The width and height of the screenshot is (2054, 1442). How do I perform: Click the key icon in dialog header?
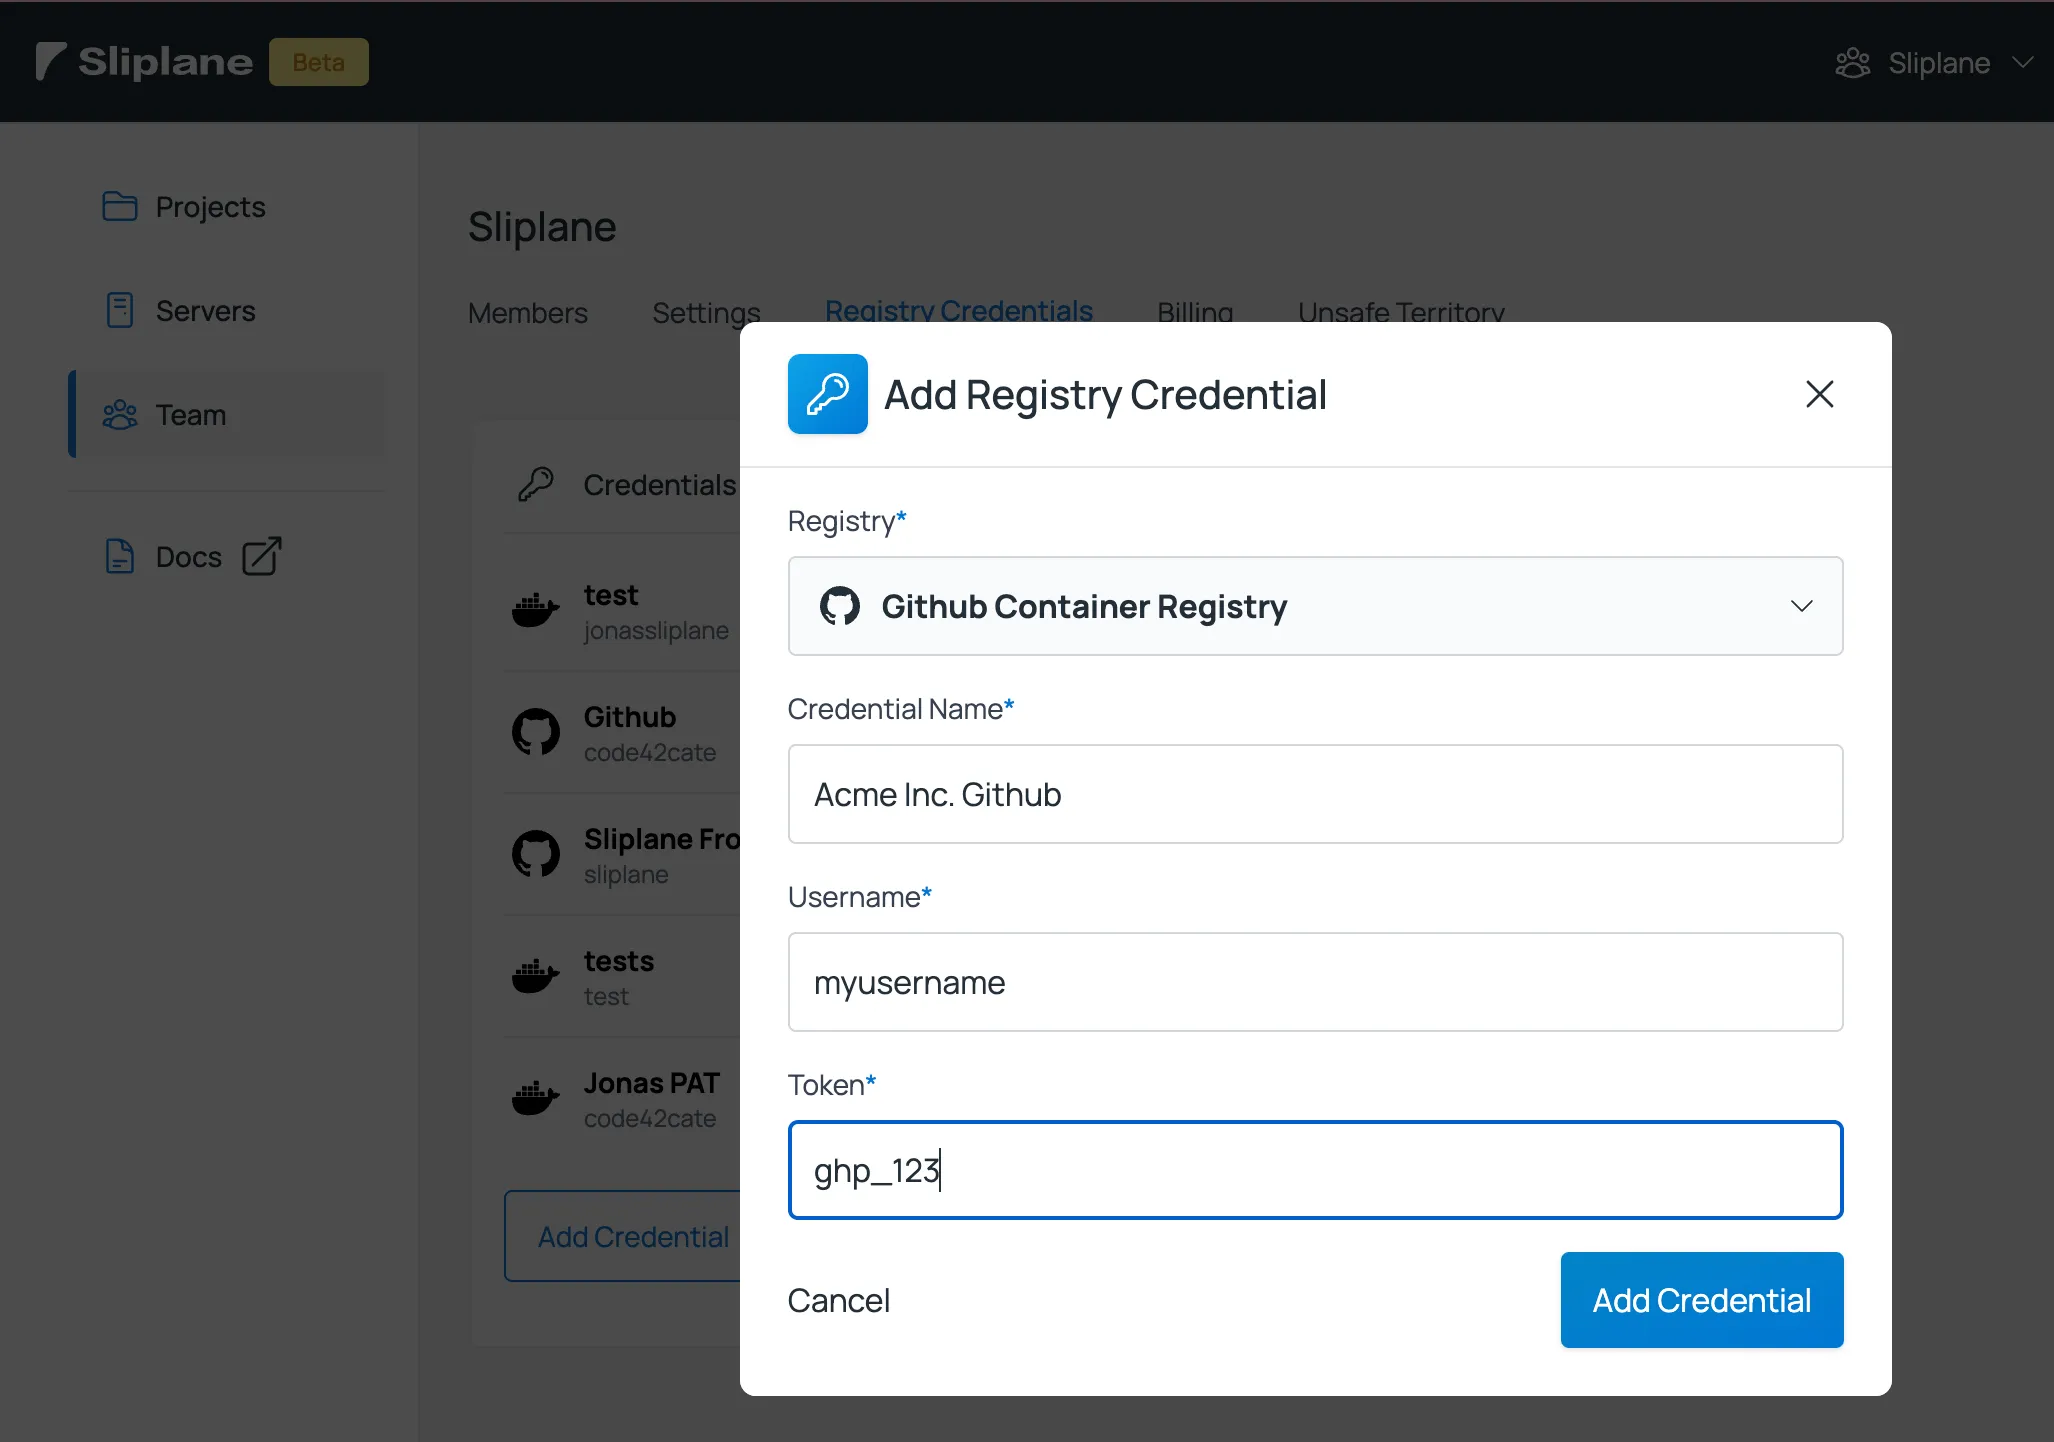point(827,393)
